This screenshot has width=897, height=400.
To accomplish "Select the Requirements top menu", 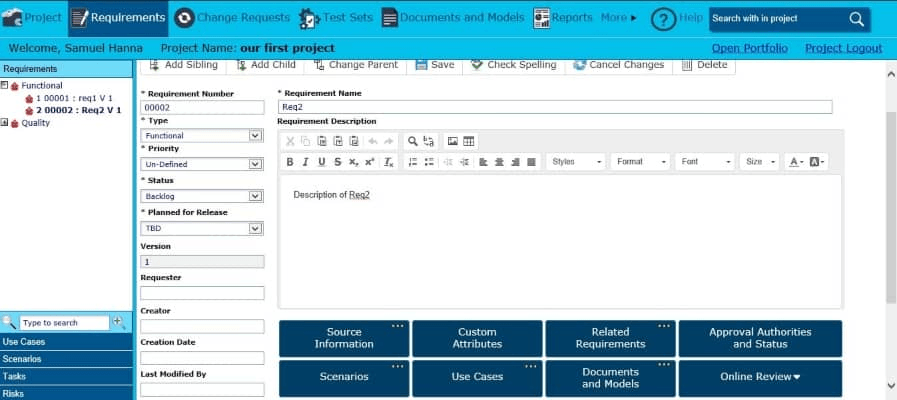I will 118,18.
